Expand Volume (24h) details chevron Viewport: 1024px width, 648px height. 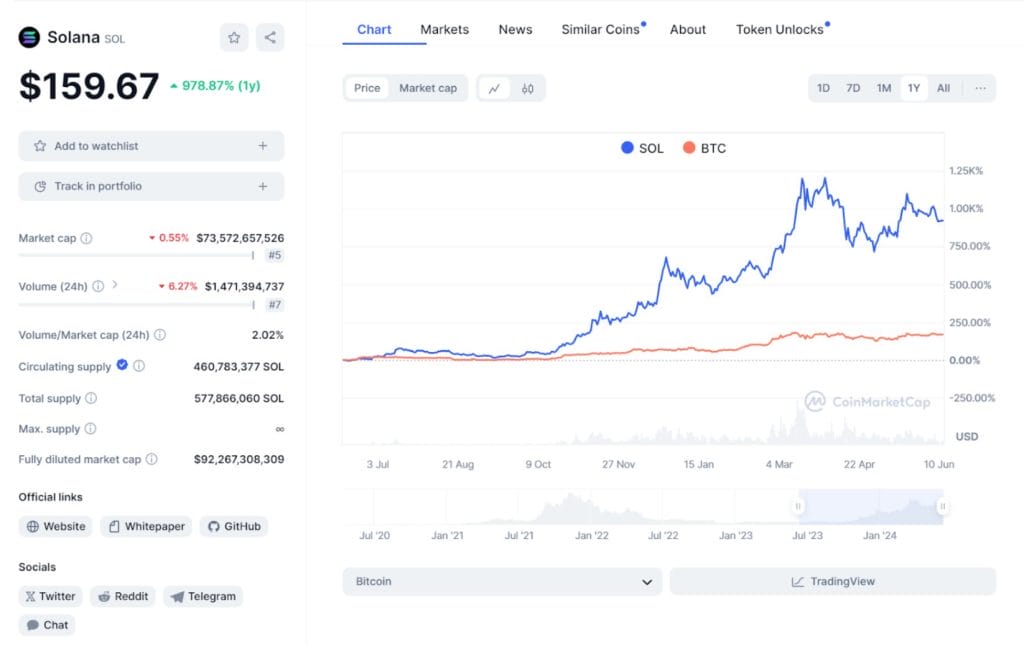click(x=115, y=284)
